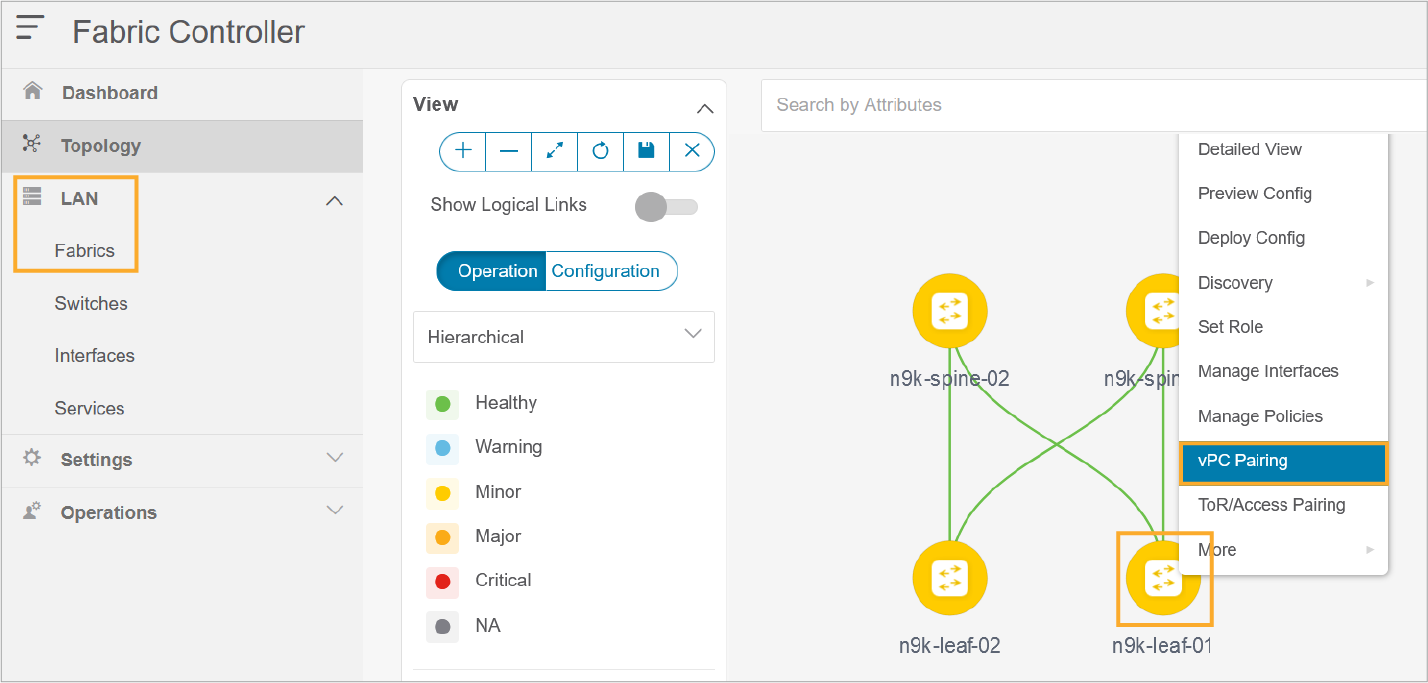The image size is (1428, 683).
Task: Focus the Search by Attributes field
Action: (x=1094, y=105)
